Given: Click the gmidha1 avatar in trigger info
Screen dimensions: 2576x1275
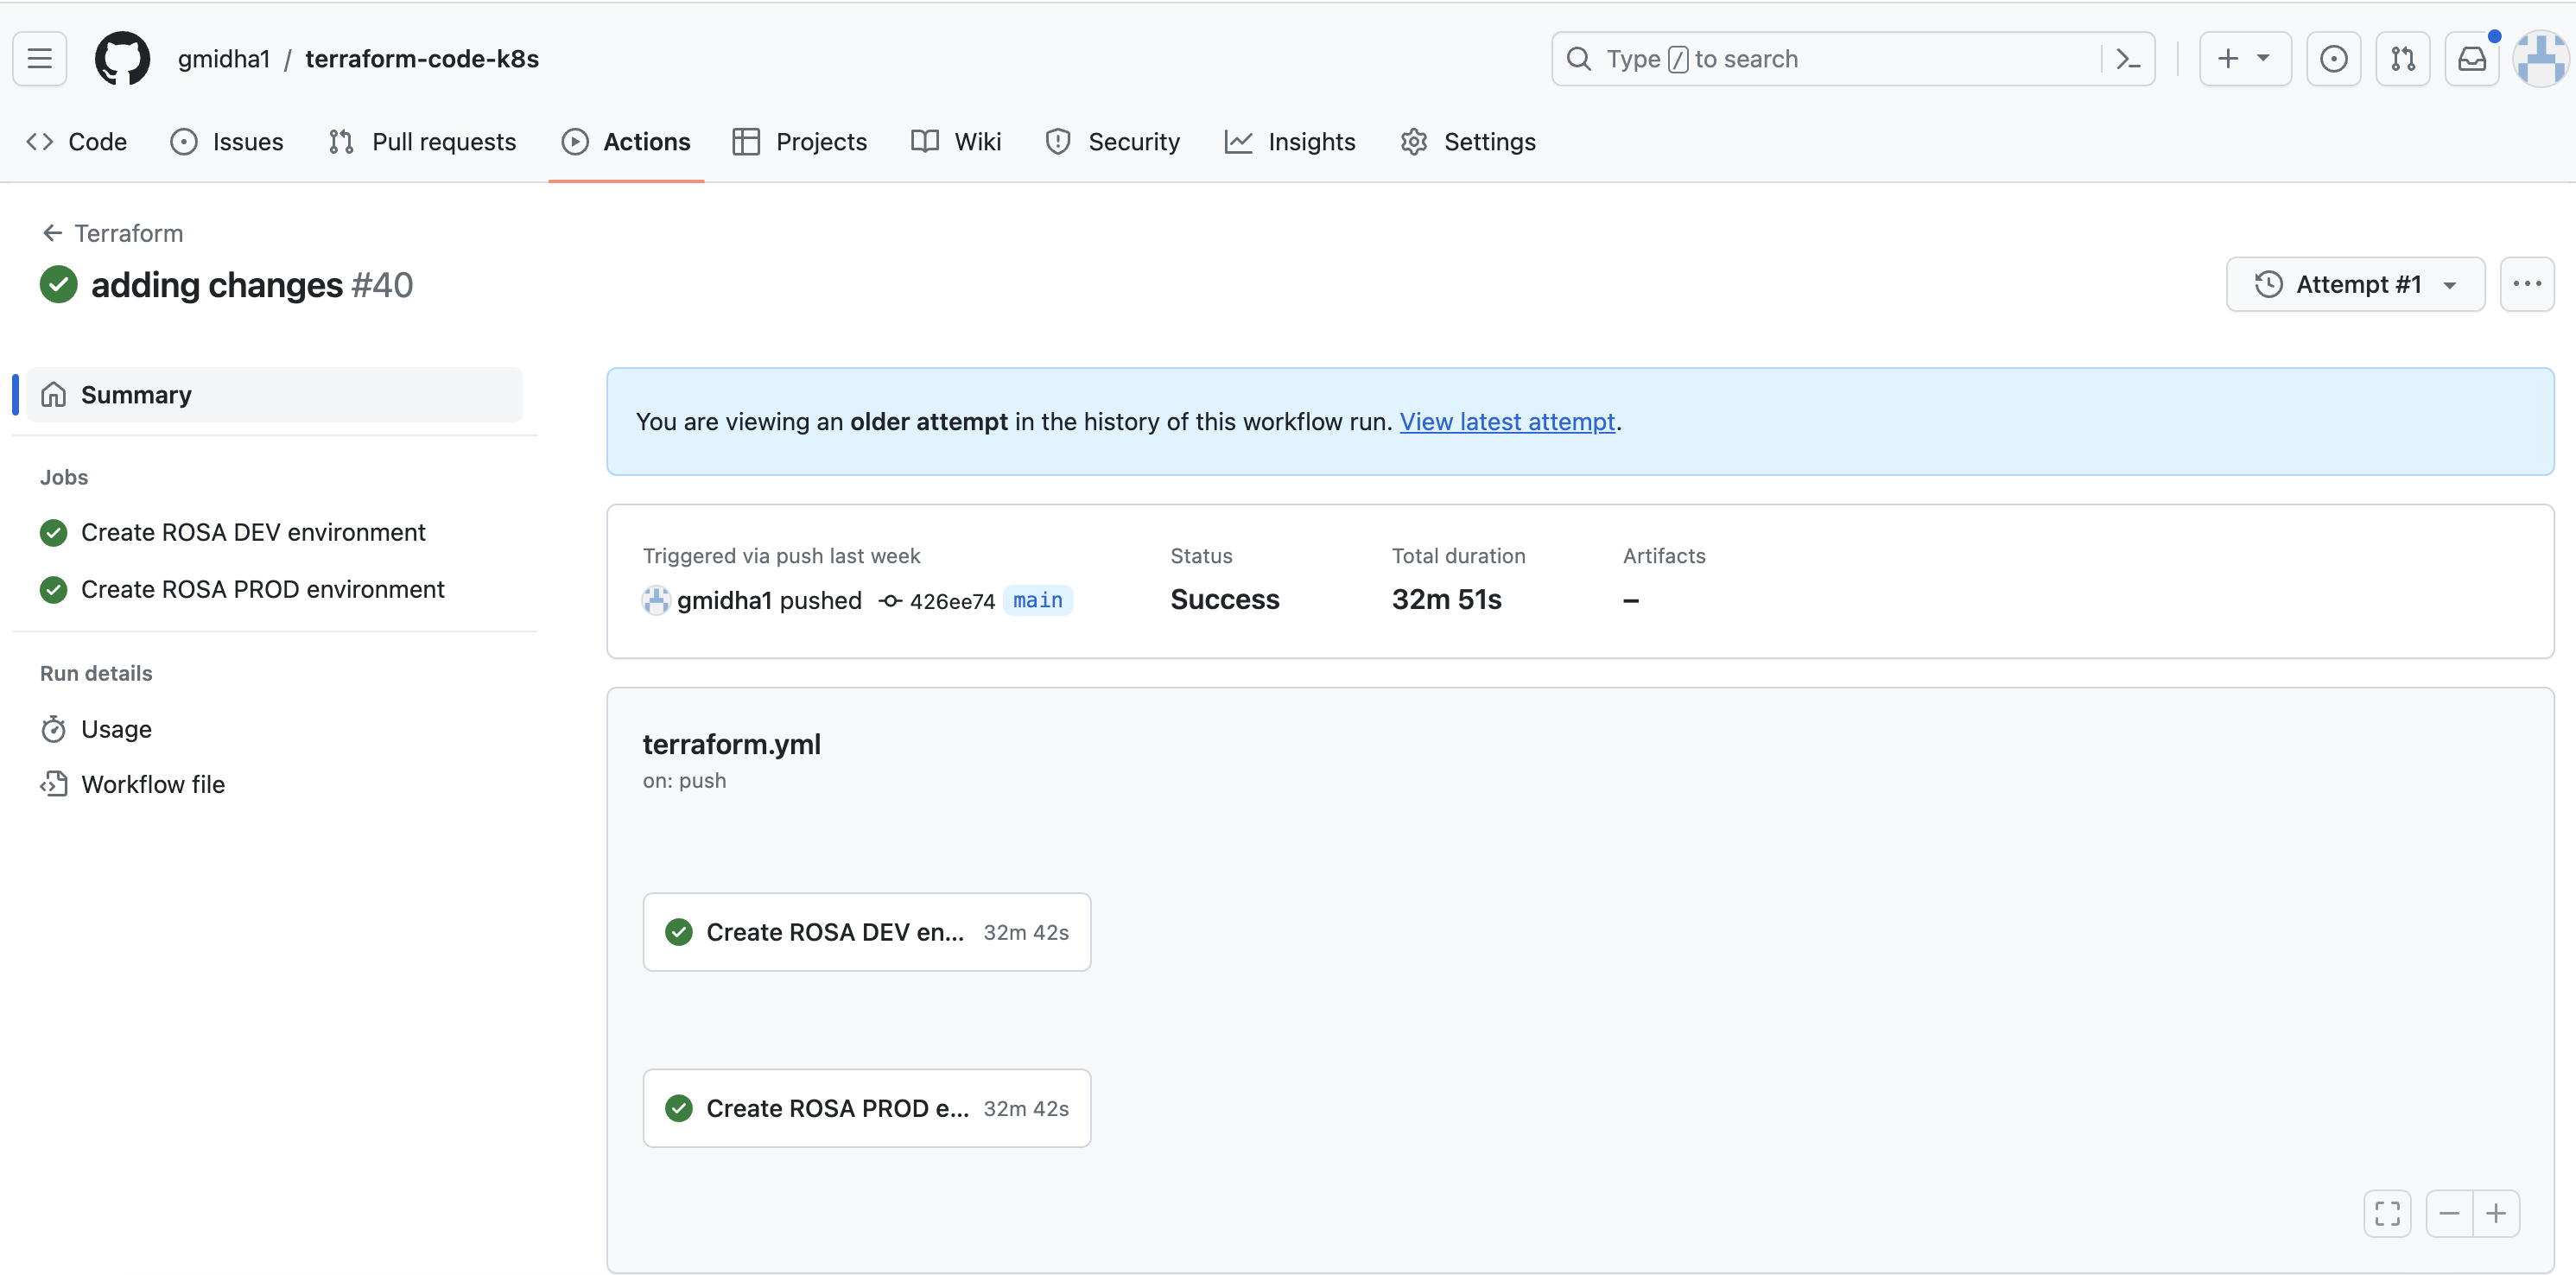Looking at the screenshot, I should [x=656, y=601].
